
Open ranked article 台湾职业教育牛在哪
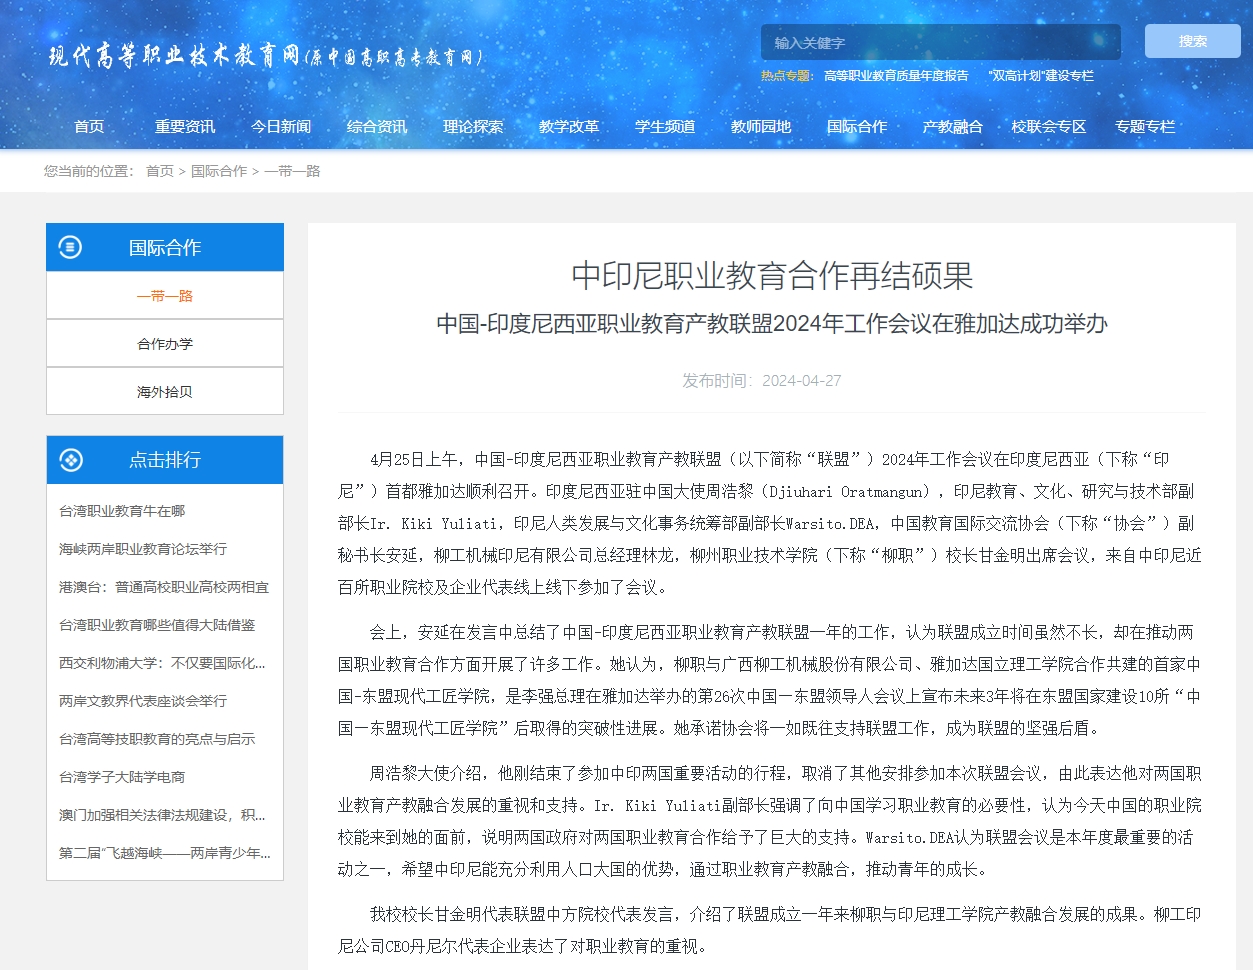click(122, 511)
